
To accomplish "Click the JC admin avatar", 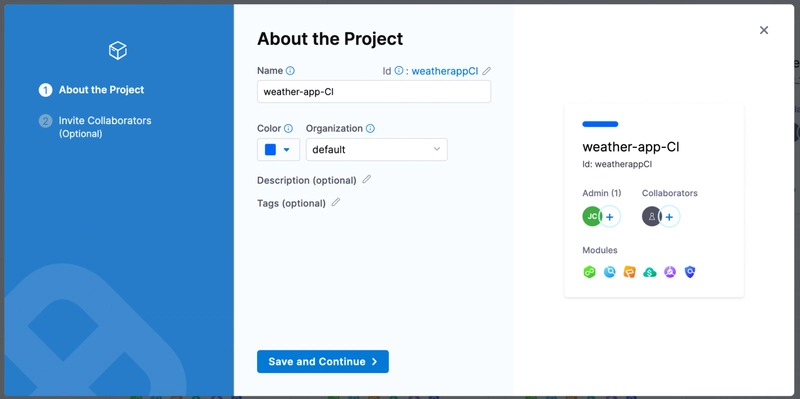I will point(592,216).
